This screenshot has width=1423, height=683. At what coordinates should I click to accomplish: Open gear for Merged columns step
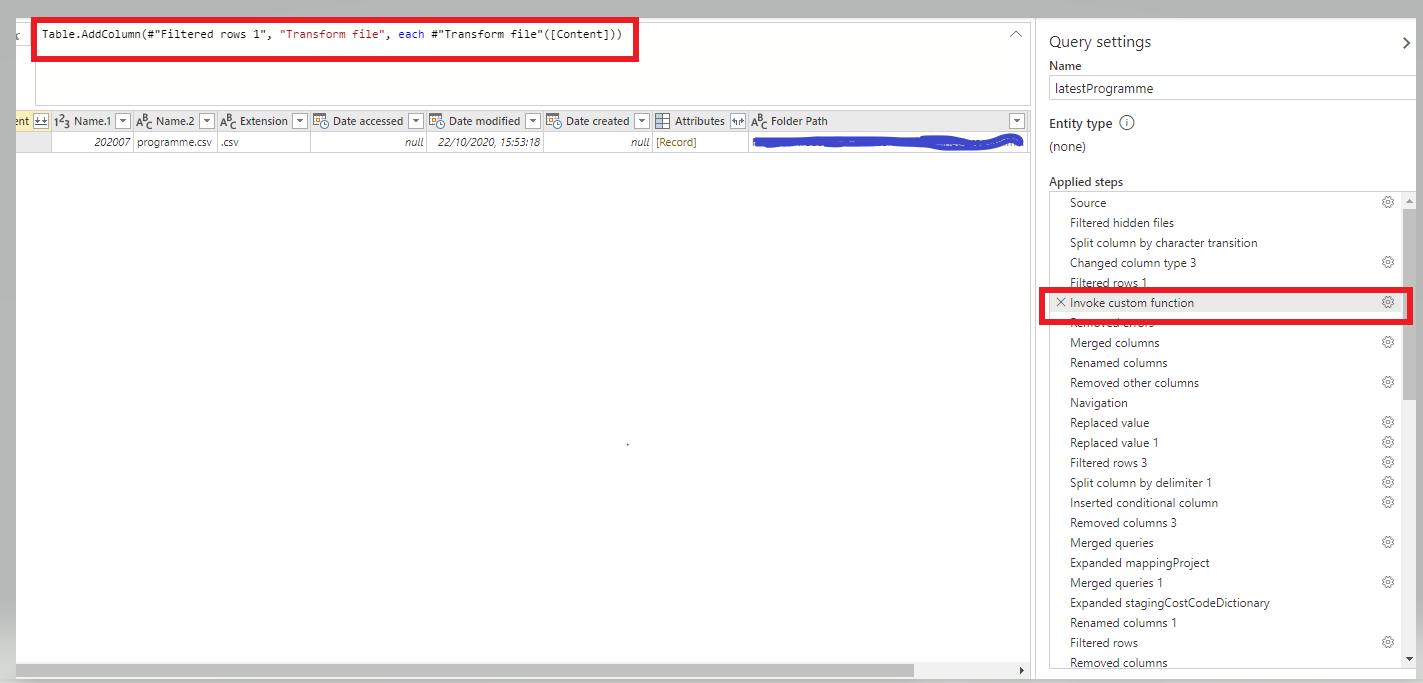click(x=1388, y=342)
